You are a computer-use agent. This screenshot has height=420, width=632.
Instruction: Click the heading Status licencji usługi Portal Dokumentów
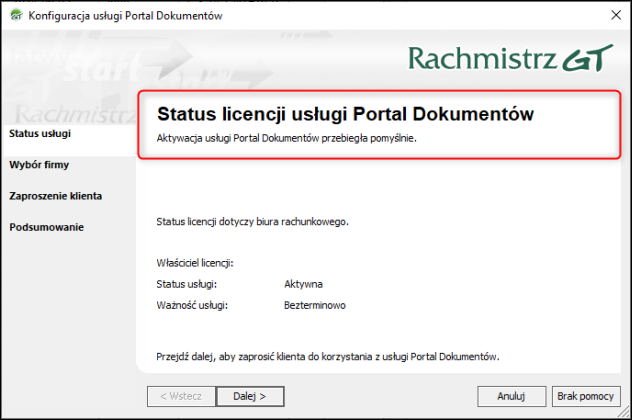pyautogui.click(x=345, y=114)
